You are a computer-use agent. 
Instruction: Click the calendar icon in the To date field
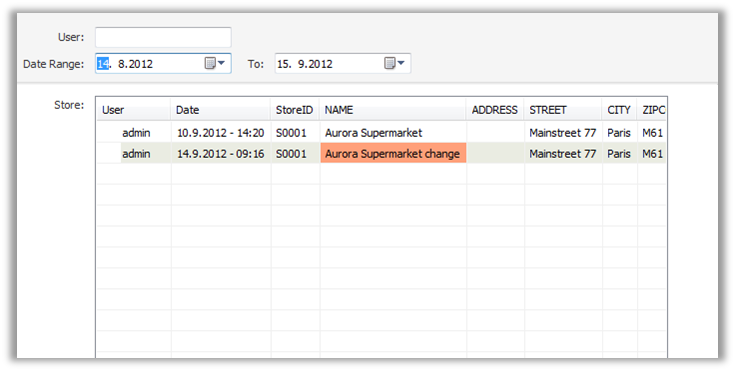point(390,63)
